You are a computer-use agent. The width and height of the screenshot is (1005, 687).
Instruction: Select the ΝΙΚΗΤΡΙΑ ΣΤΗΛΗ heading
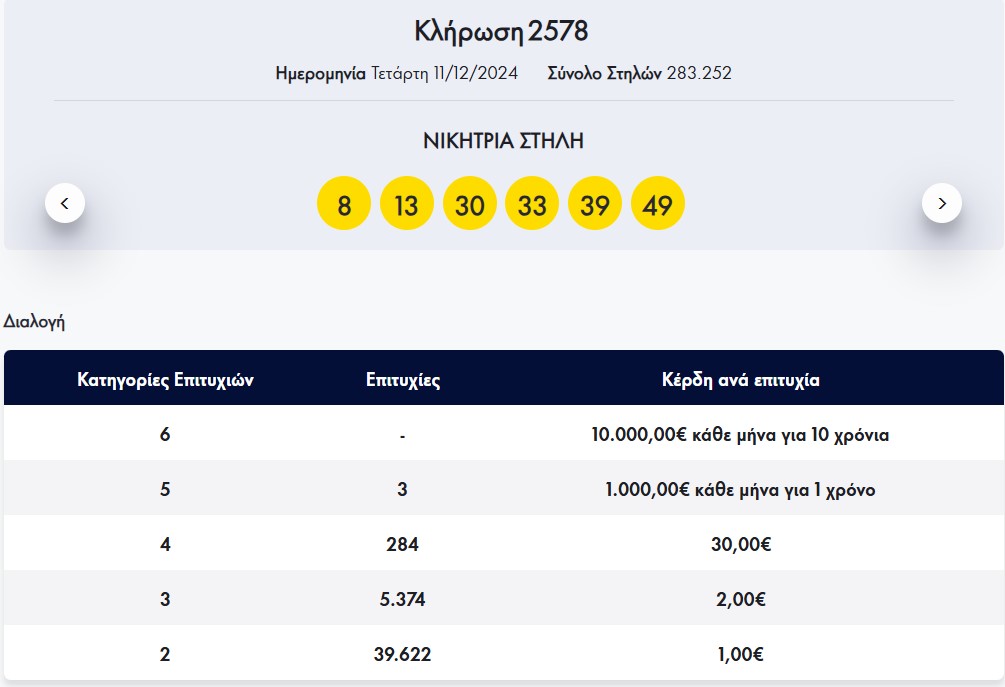click(502, 140)
